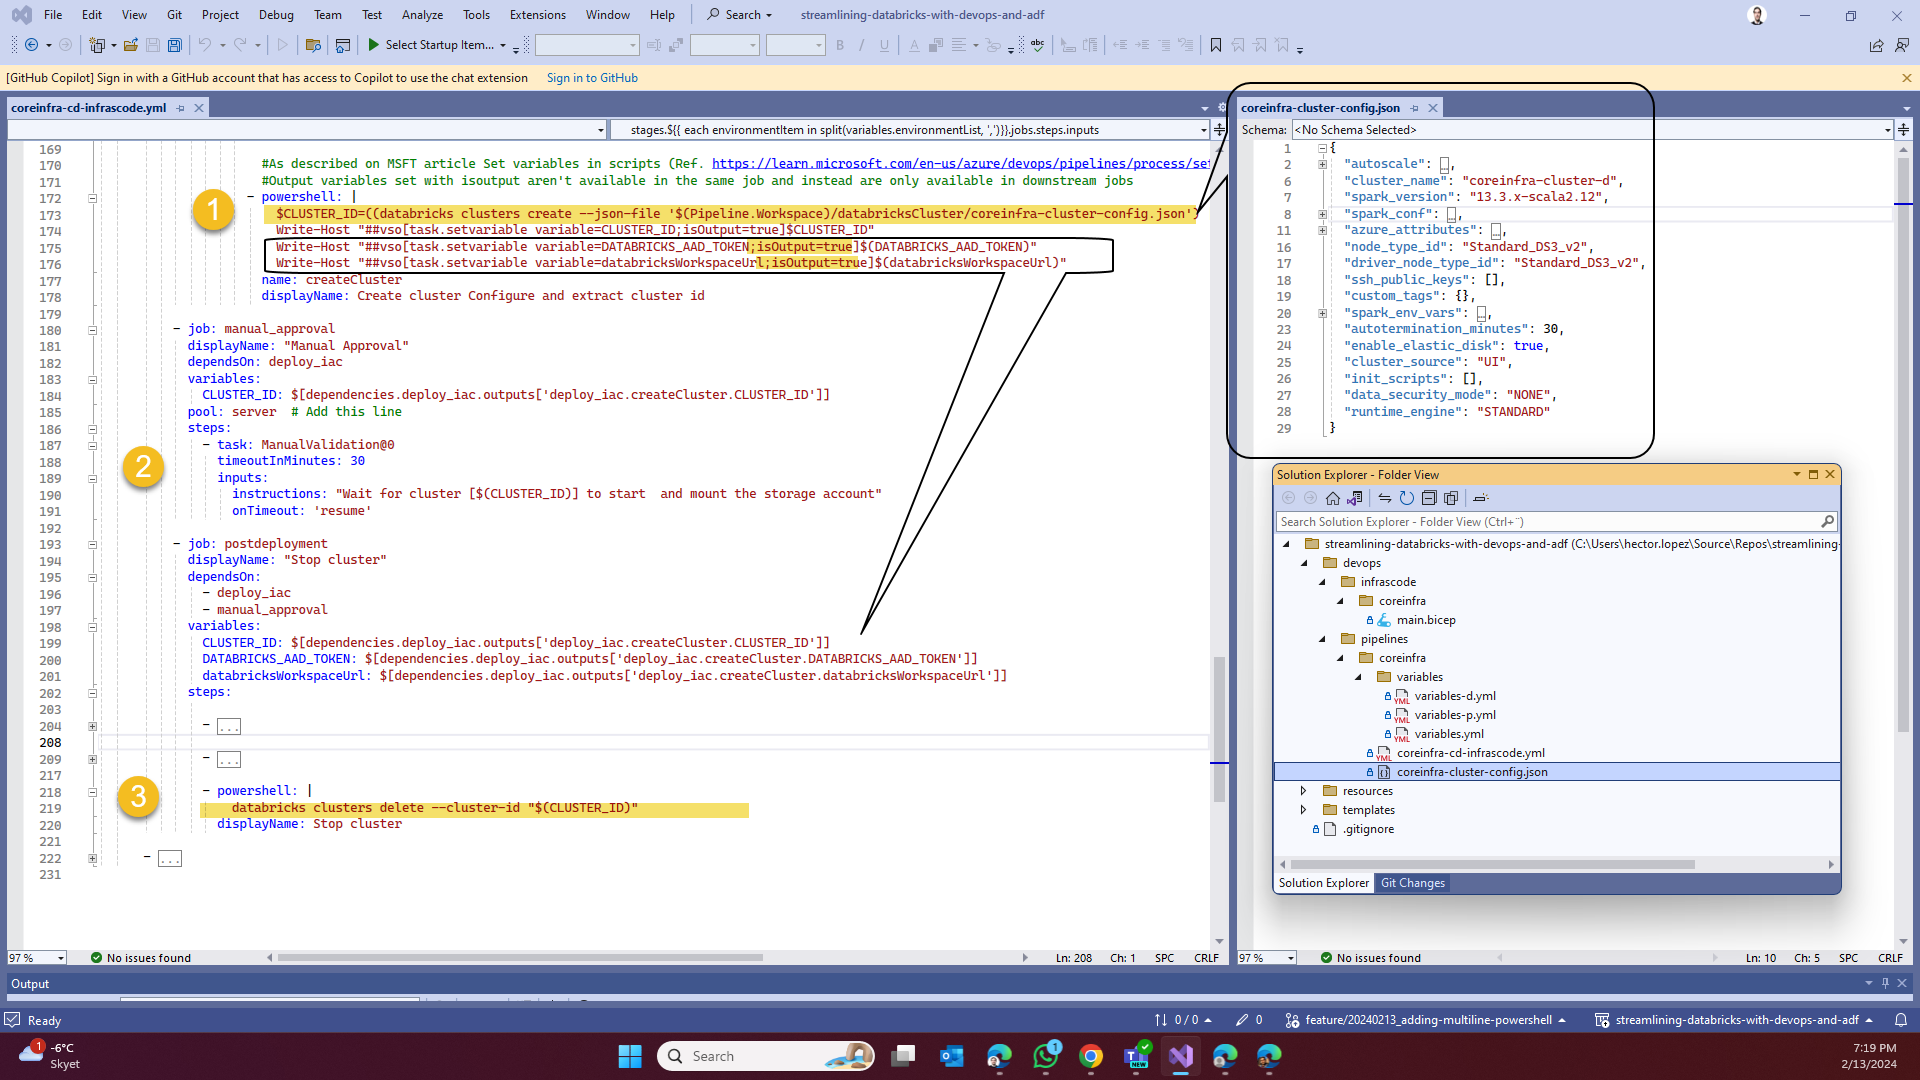This screenshot has height=1080, width=1920.
Task: Click the Open File folder toolbar icon
Action: click(130, 45)
